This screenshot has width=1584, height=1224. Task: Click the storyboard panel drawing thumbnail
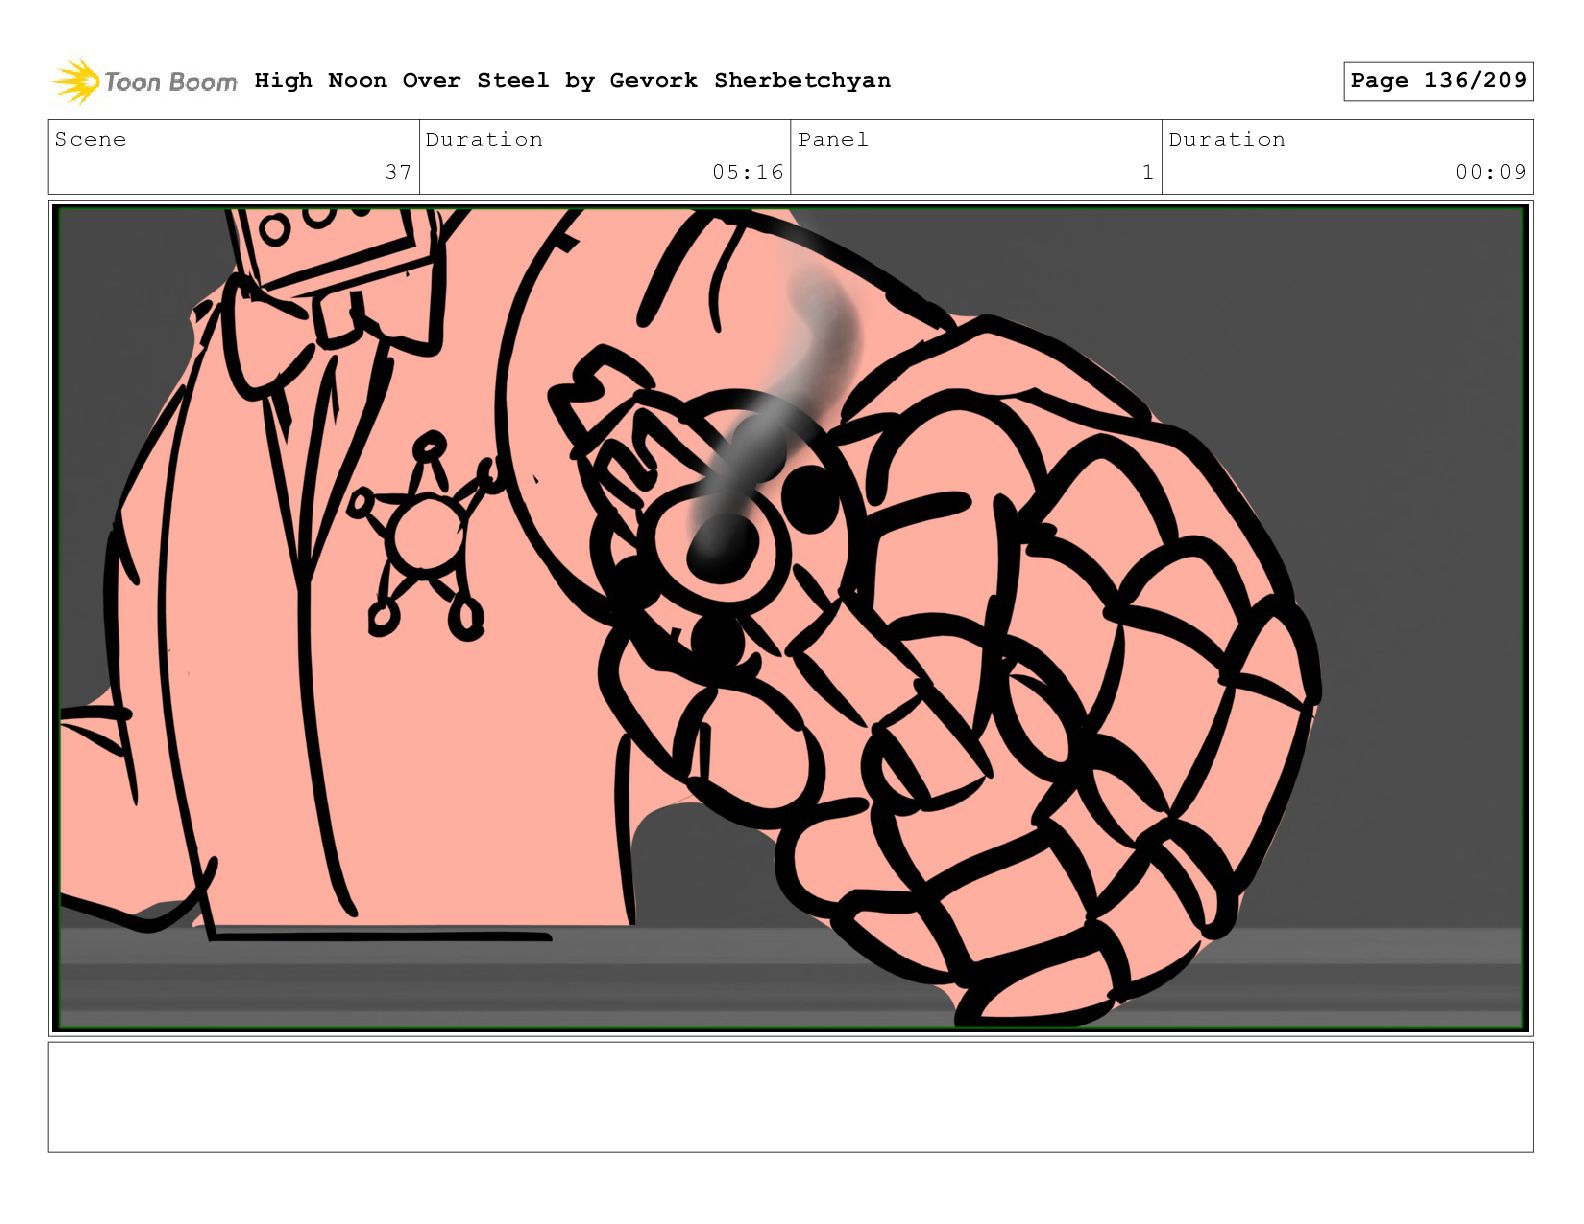point(790,617)
